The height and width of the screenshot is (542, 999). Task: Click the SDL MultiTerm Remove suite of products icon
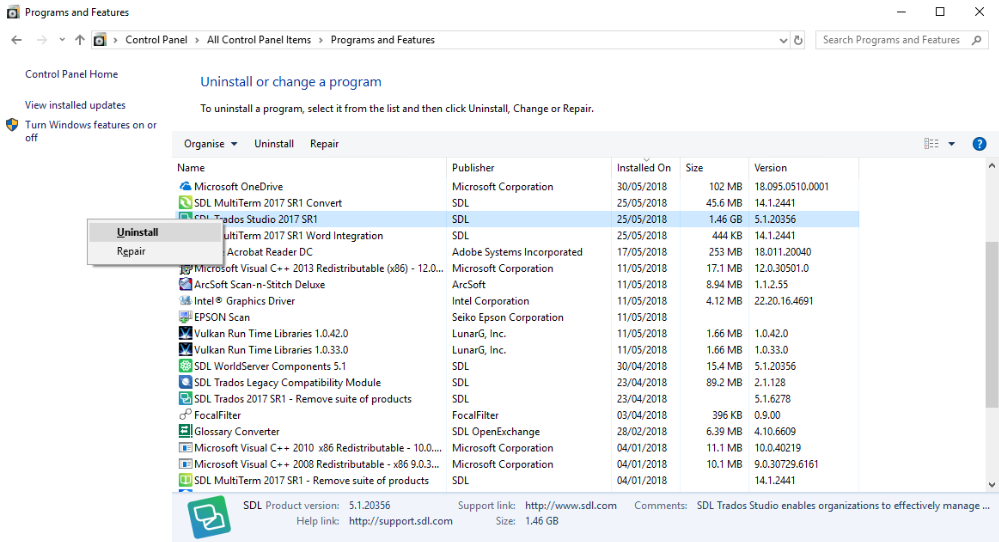coord(185,480)
